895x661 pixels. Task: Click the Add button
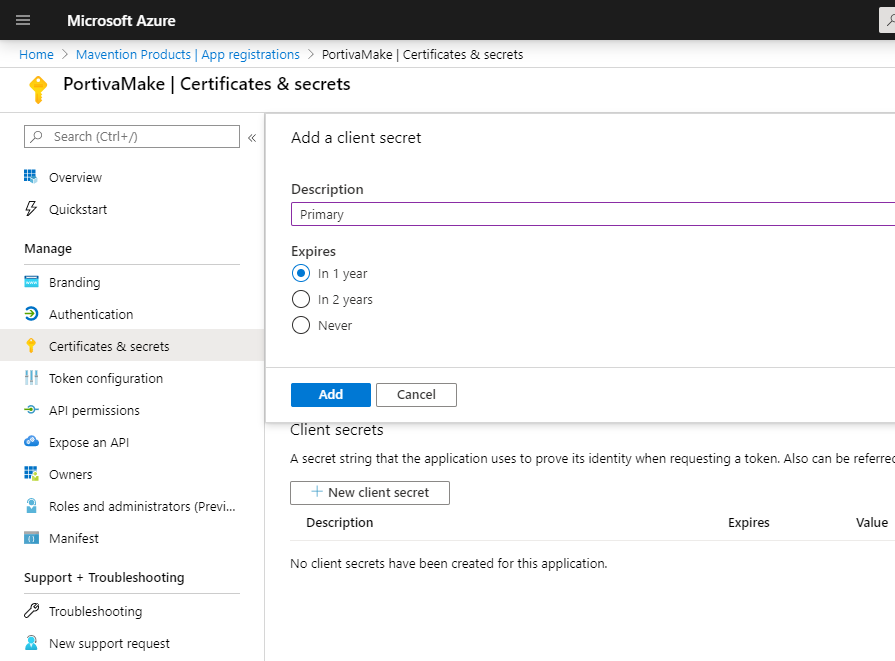tap(330, 395)
